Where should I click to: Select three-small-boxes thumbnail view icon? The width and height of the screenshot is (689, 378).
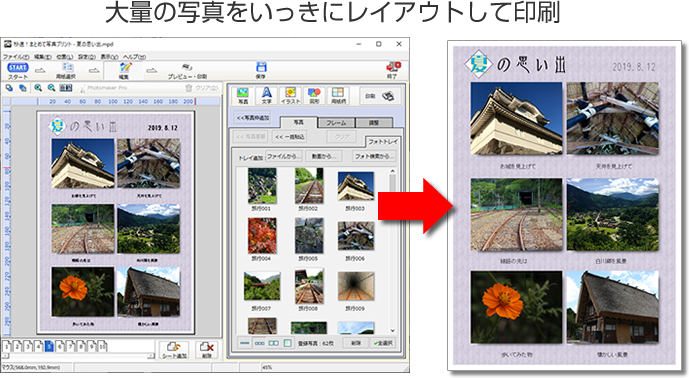pos(259,343)
